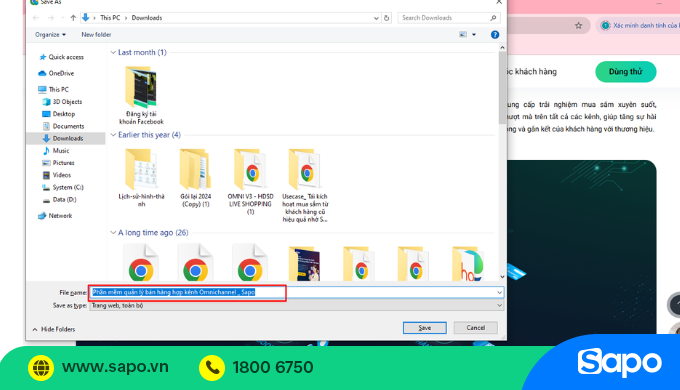The height and width of the screenshot is (390, 680).
Task: Select OneDrive in navigation pane
Action: click(x=56, y=73)
